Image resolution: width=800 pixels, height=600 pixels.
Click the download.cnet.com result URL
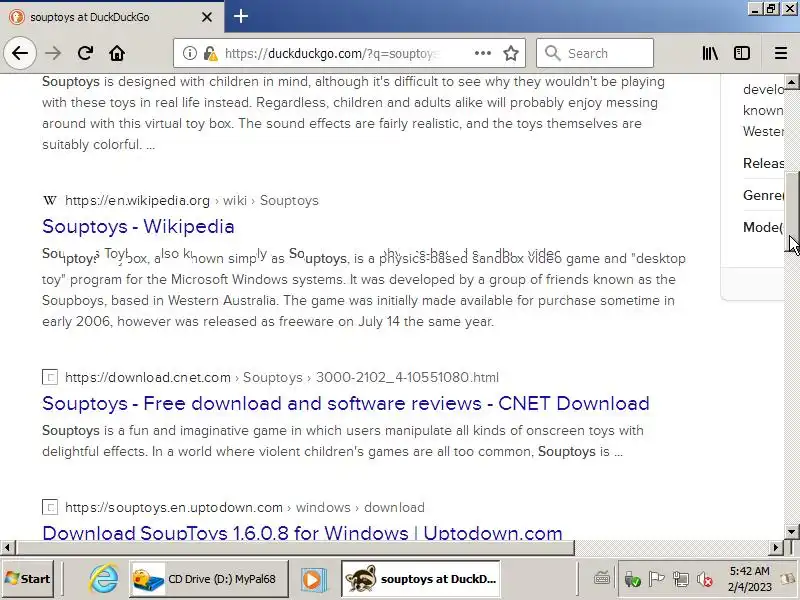tap(282, 378)
